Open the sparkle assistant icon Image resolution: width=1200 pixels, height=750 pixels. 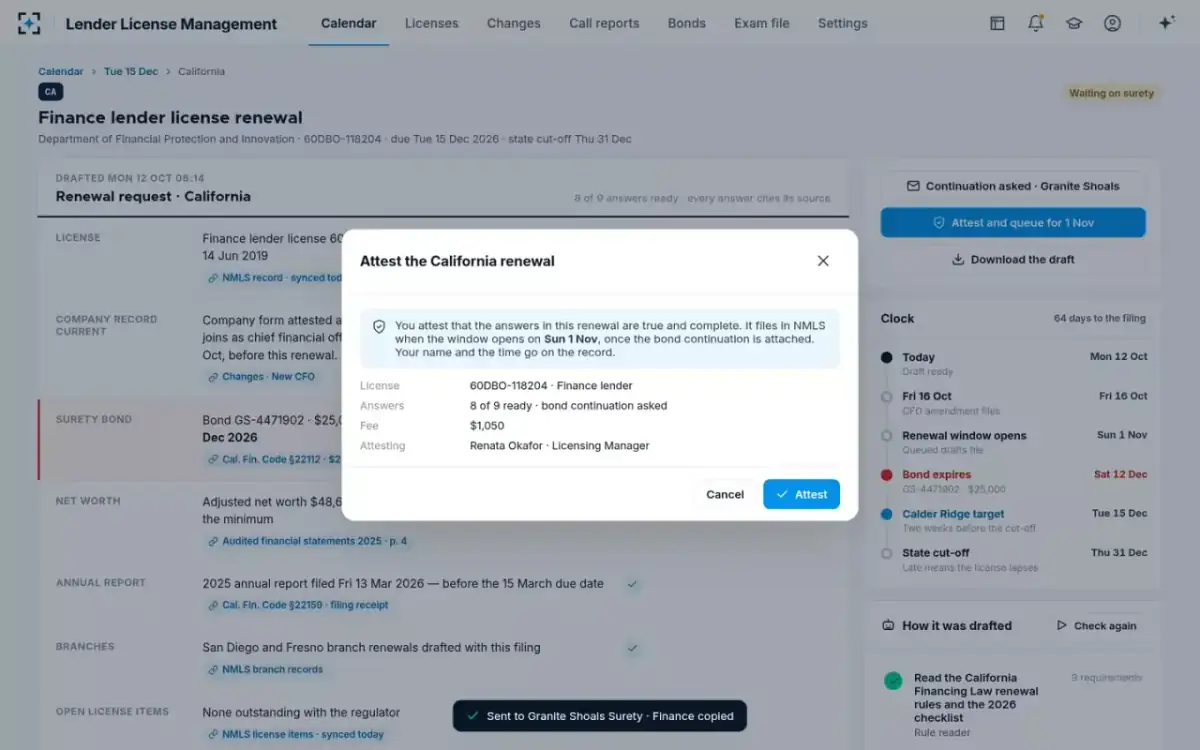click(x=1166, y=23)
